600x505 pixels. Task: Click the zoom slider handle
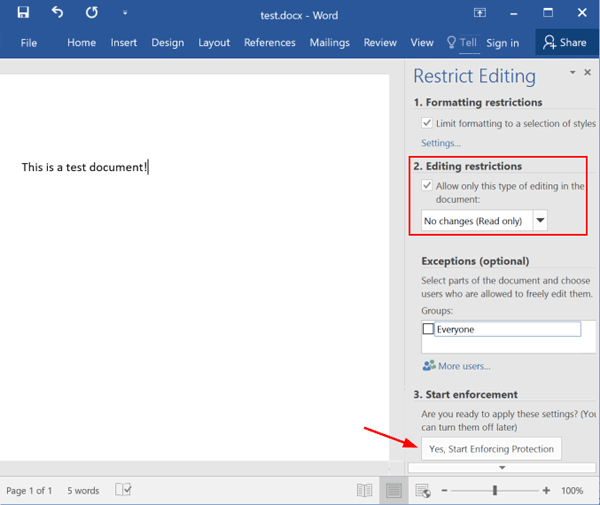click(x=494, y=490)
